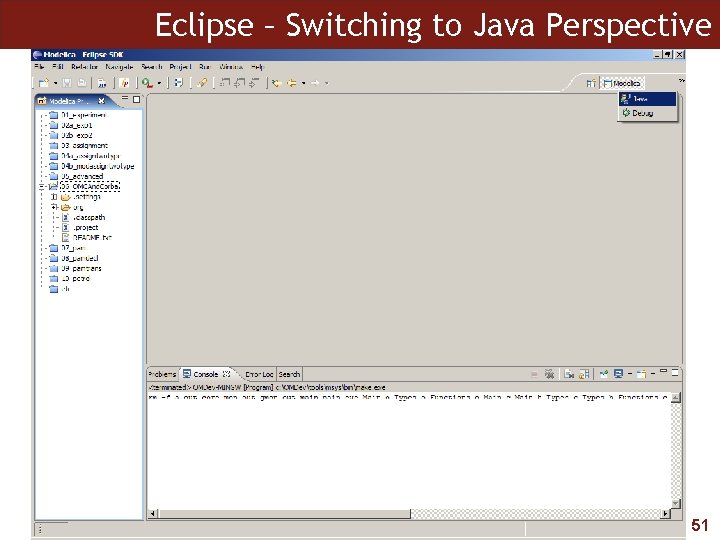Click the Last Edit Location icon
Viewport: 720px width, 540px height.
[276, 83]
